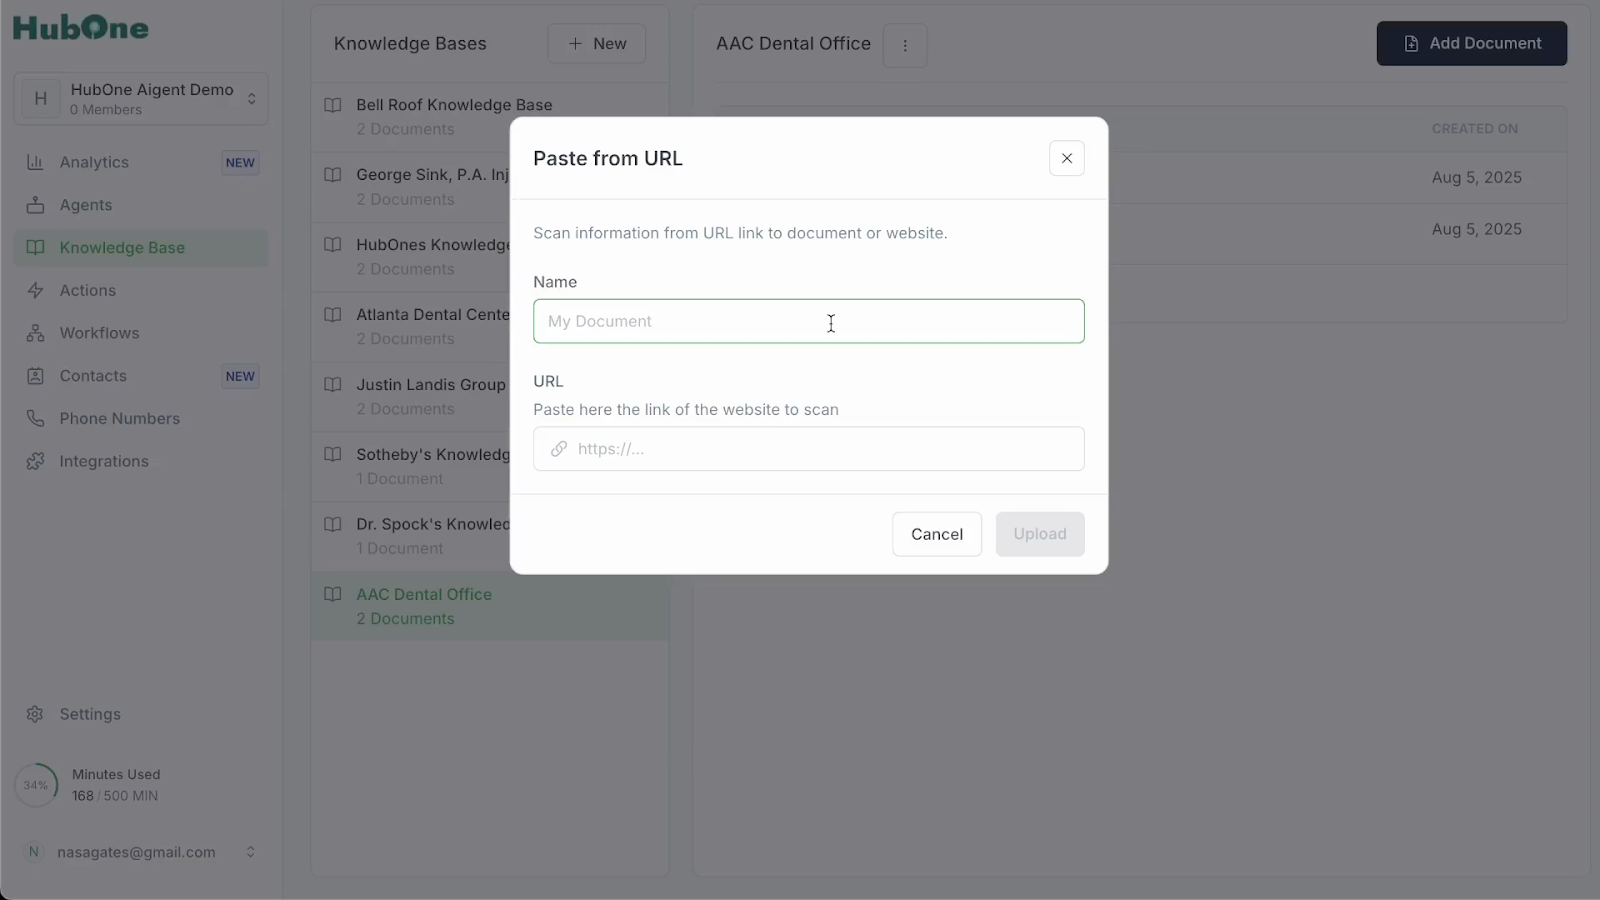Click the URL link input field
This screenshot has height=900, width=1600.
[x=820, y=449]
